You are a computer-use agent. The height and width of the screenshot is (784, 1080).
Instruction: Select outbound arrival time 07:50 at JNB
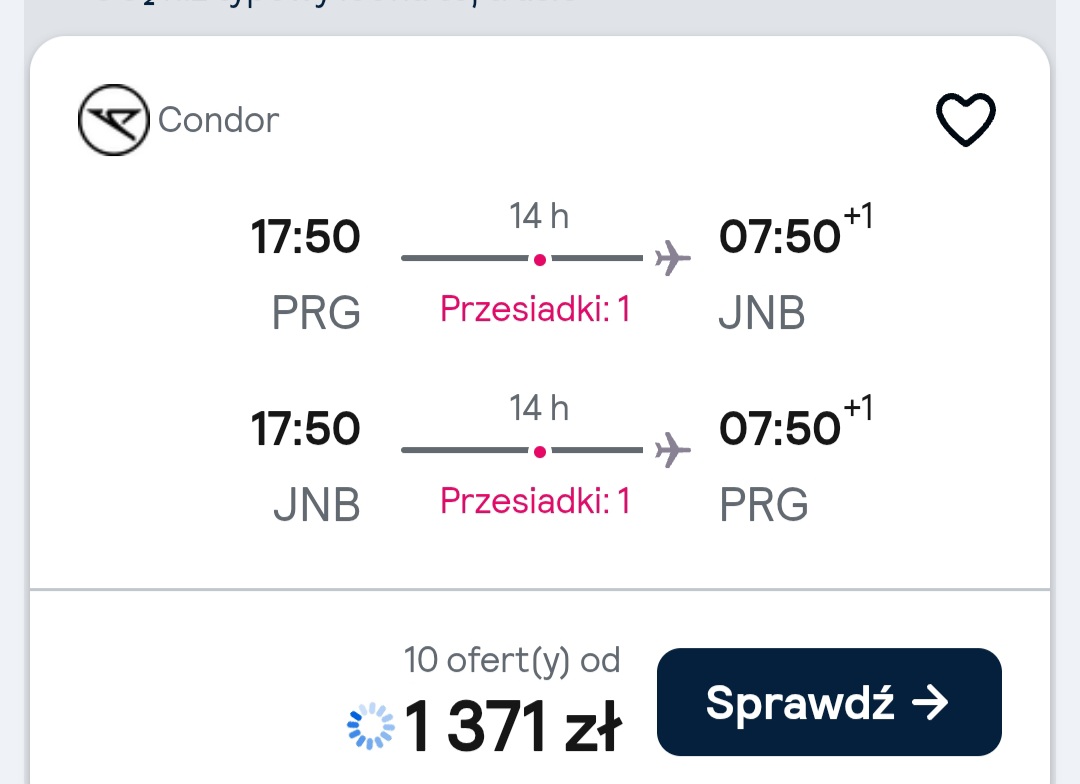pyautogui.click(x=779, y=237)
